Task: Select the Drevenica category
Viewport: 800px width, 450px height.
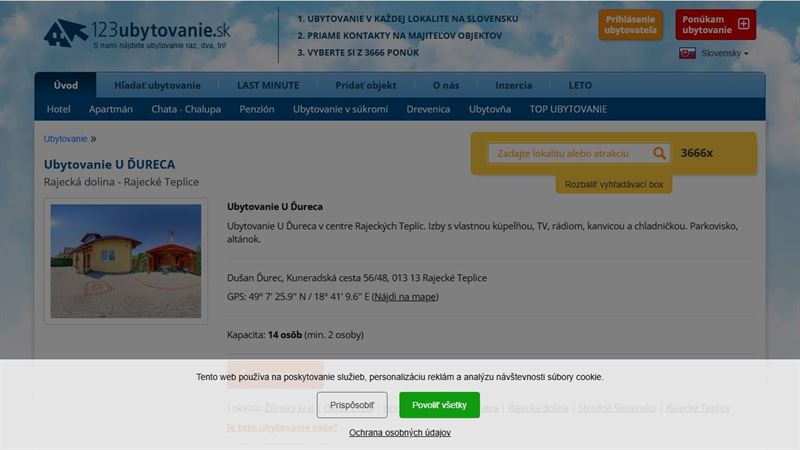Action: pyautogui.click(x=428, y=109)
